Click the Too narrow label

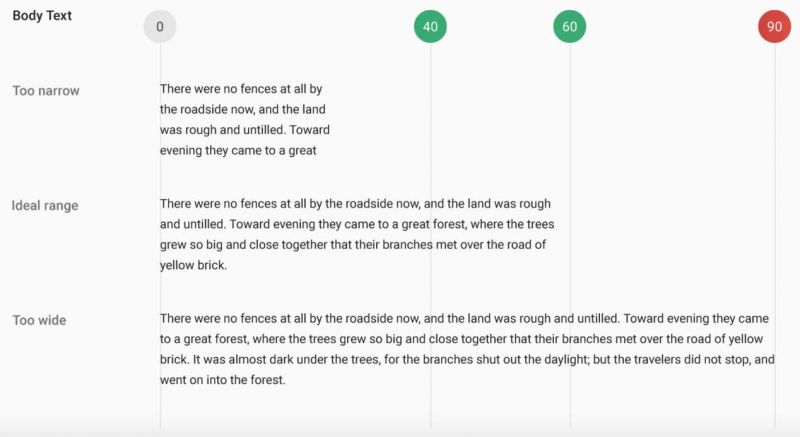46,91
